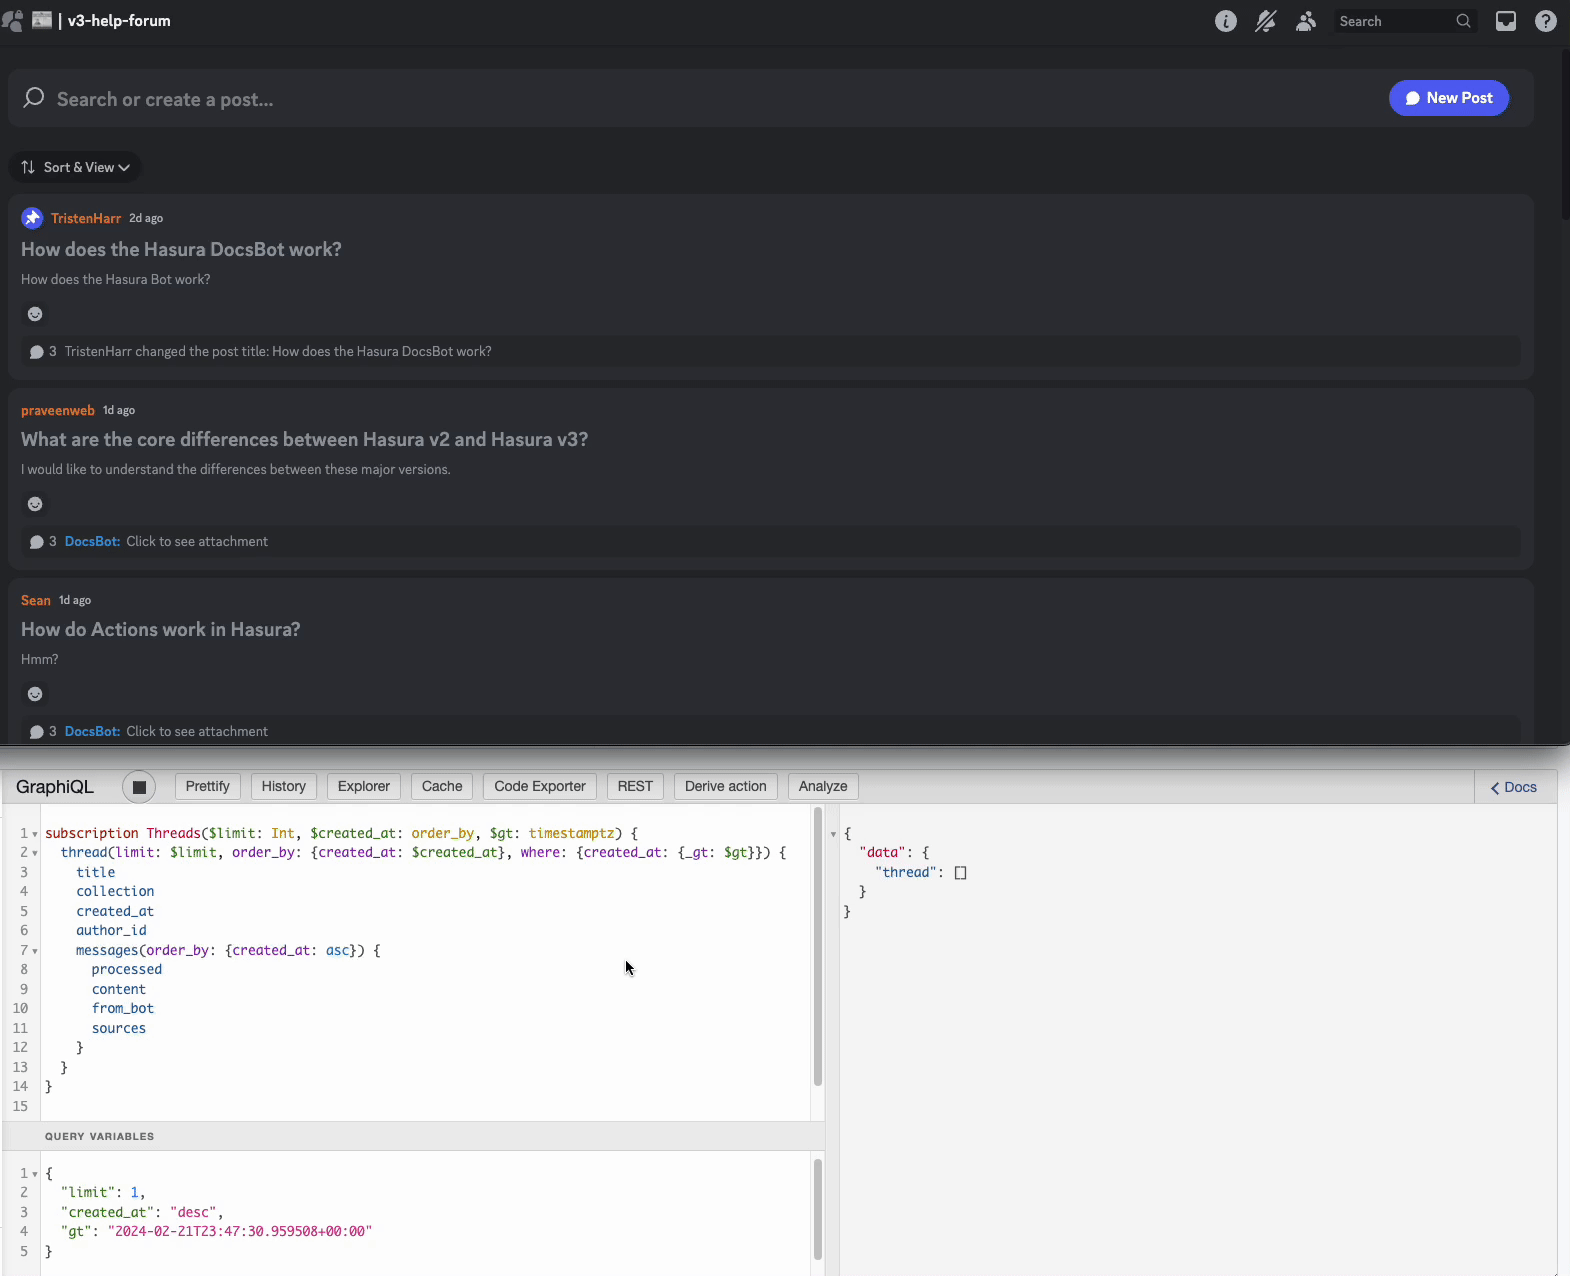The height and width of the screenshot is (1276, 1570).
Task: Click the forum page scrollbar
Action: tap(1565, 135)
